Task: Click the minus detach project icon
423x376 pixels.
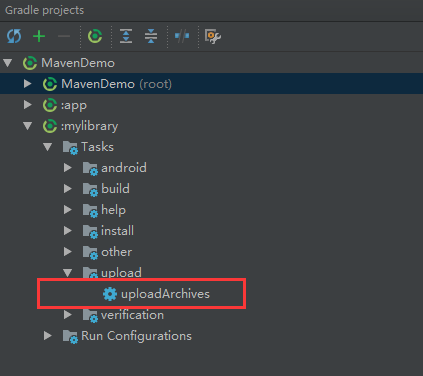Action: point(64,36)
